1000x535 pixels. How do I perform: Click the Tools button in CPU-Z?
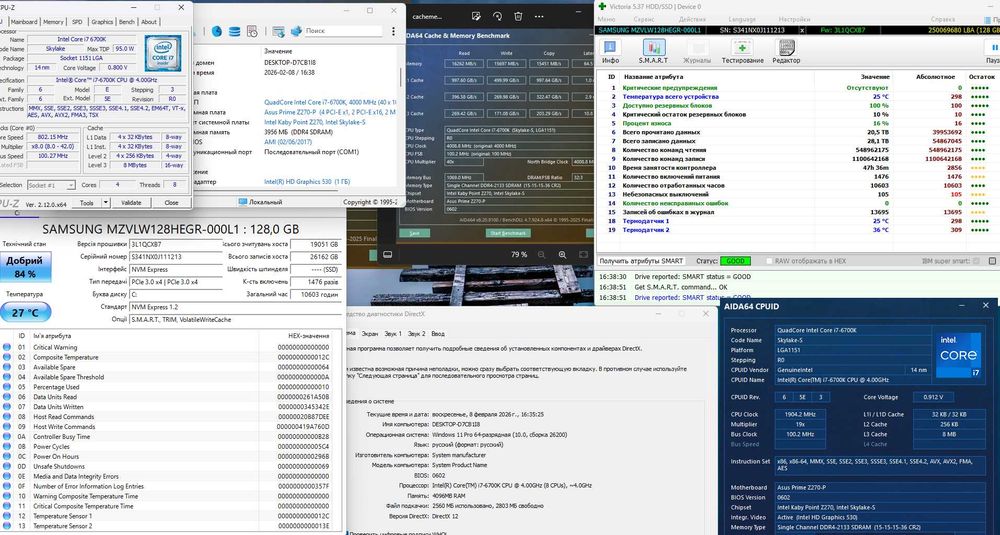(85, 203)
